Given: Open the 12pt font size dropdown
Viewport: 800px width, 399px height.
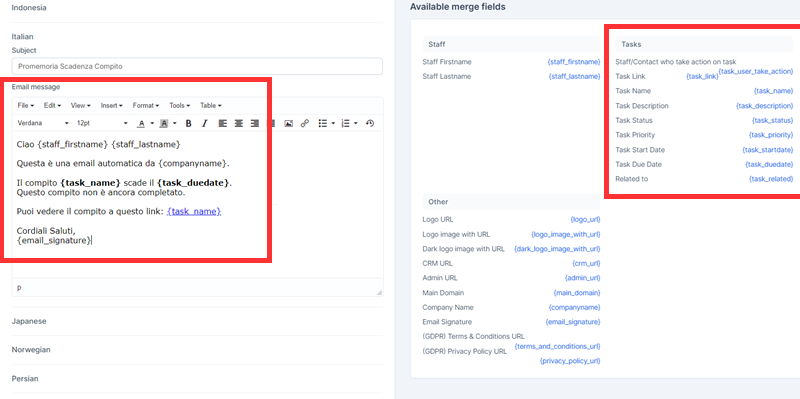Looking at the screenshot, I should [102, 123].
